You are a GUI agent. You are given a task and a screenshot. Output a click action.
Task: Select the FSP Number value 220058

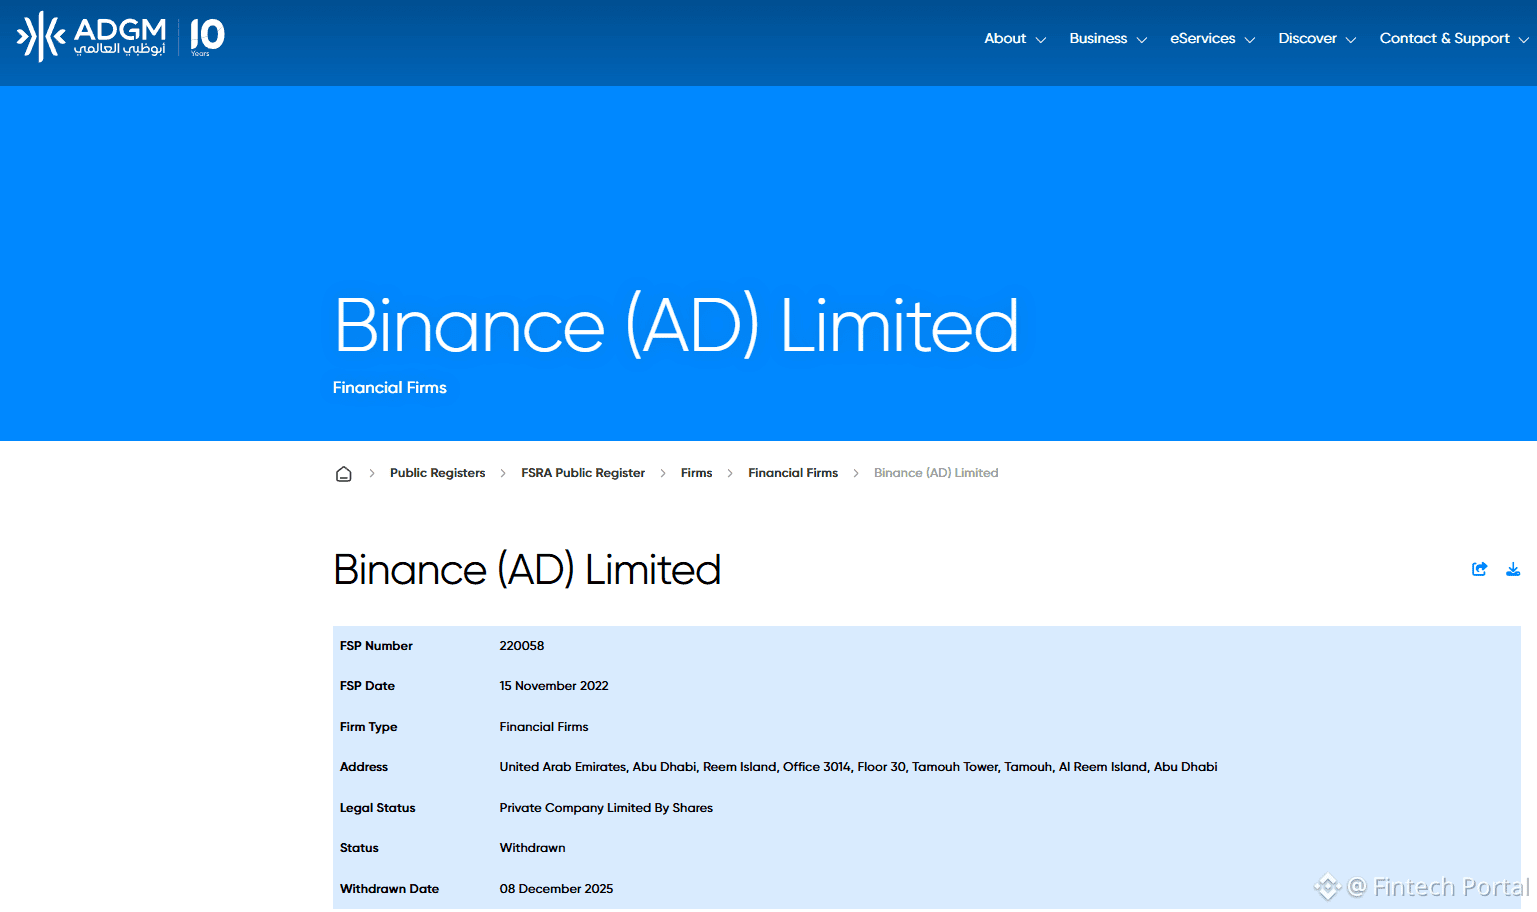(522, 646)
